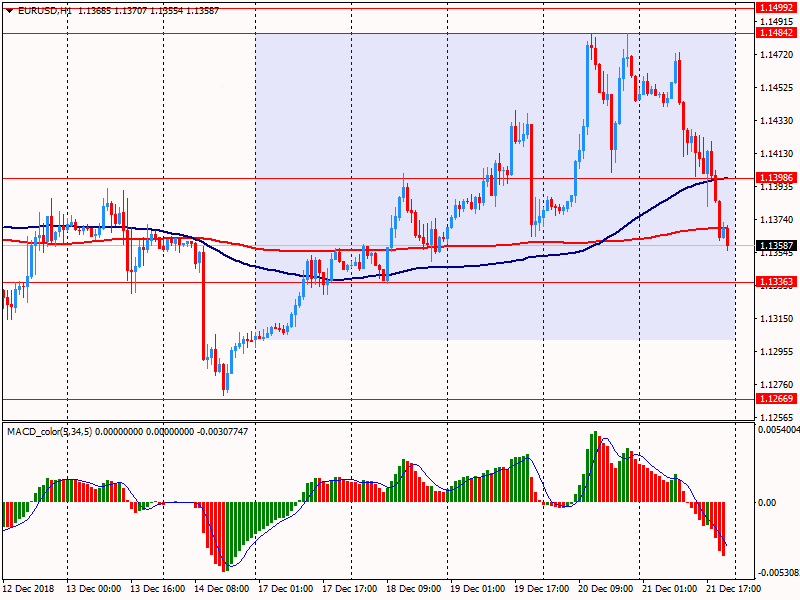
Task: Click the red 1.13986 price level label
Action: tap(776, 178)
